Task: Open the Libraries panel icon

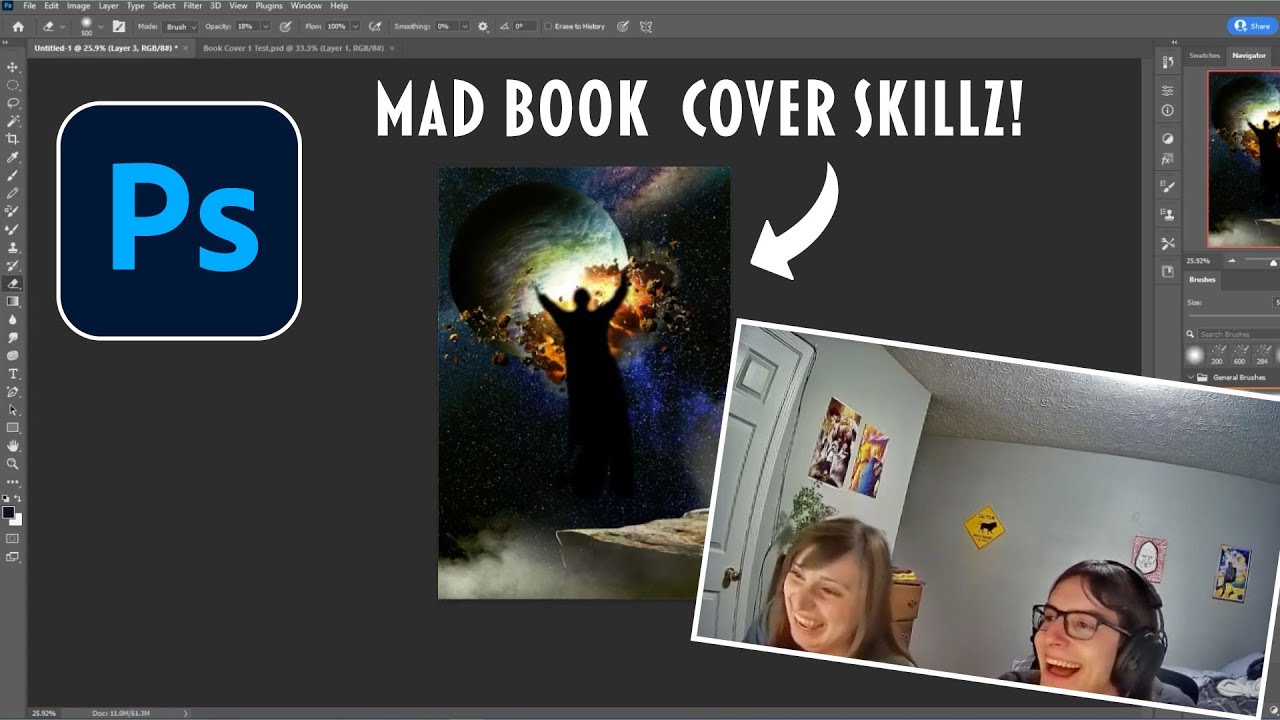Action: click(1167, 271)
